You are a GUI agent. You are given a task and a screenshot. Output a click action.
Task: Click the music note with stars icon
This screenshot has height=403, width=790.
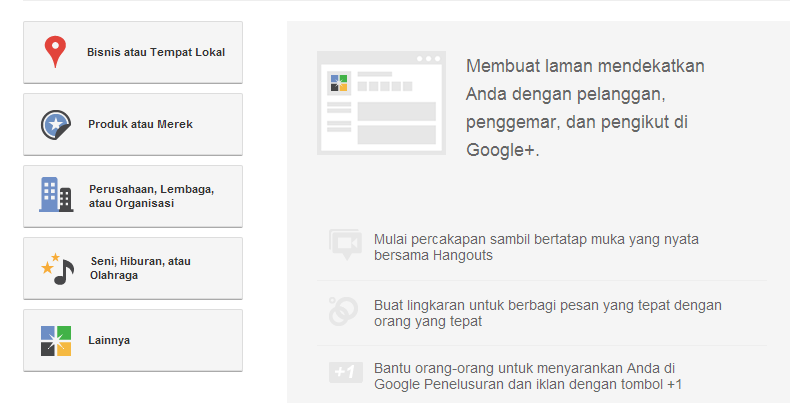57,269
